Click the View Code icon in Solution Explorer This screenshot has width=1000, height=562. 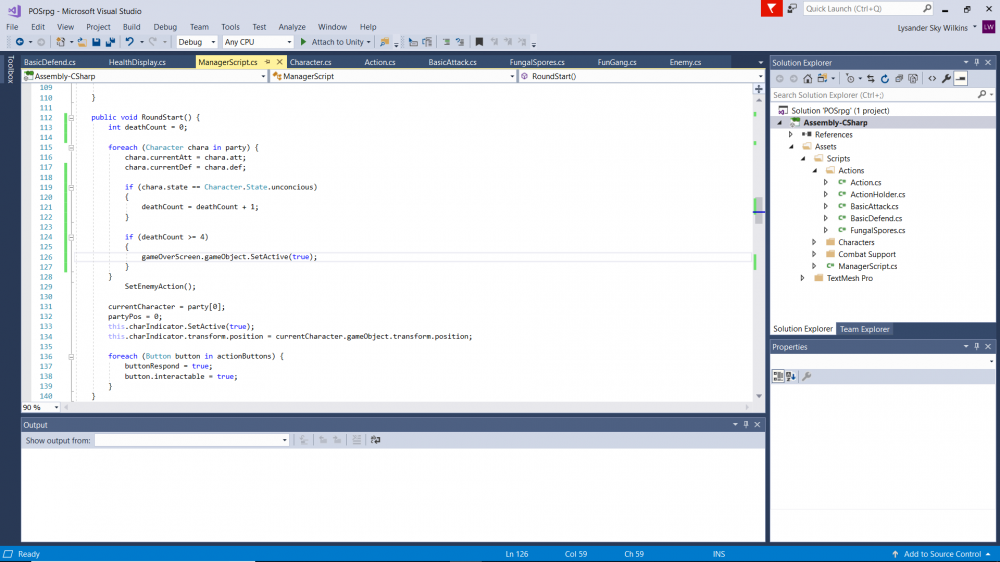point(931,78)
